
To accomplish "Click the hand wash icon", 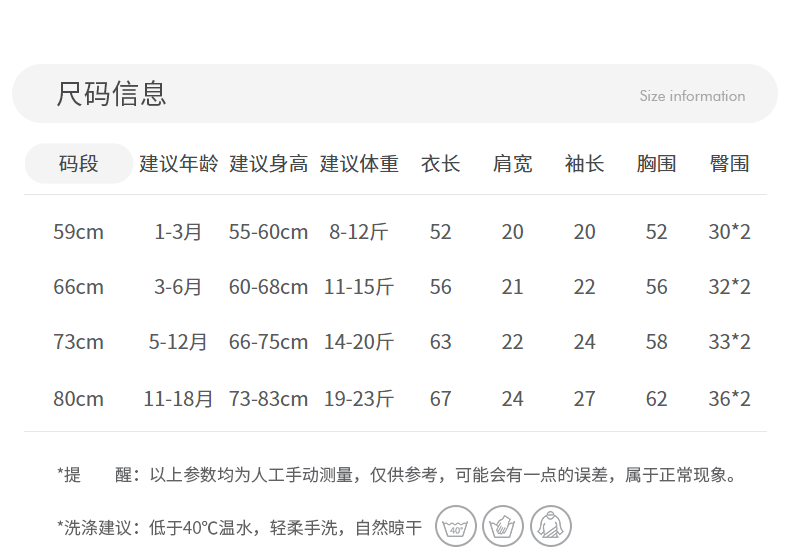I will 503,526.
